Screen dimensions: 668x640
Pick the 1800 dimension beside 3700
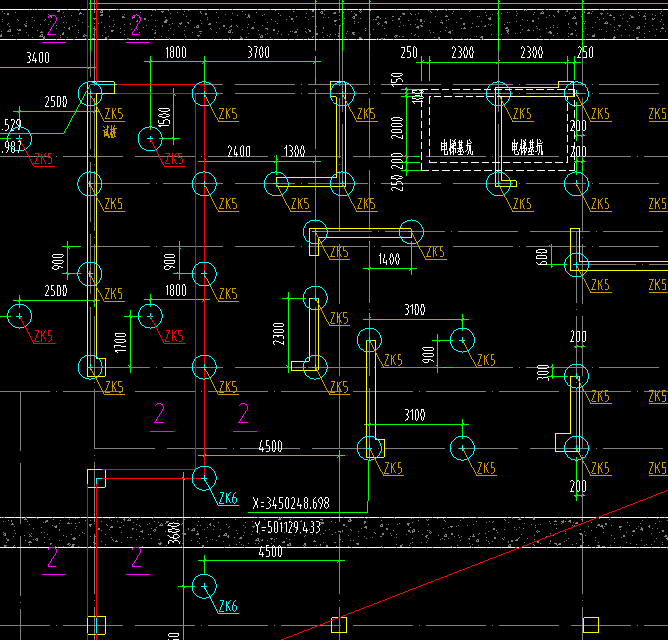[x=176, y=52]
